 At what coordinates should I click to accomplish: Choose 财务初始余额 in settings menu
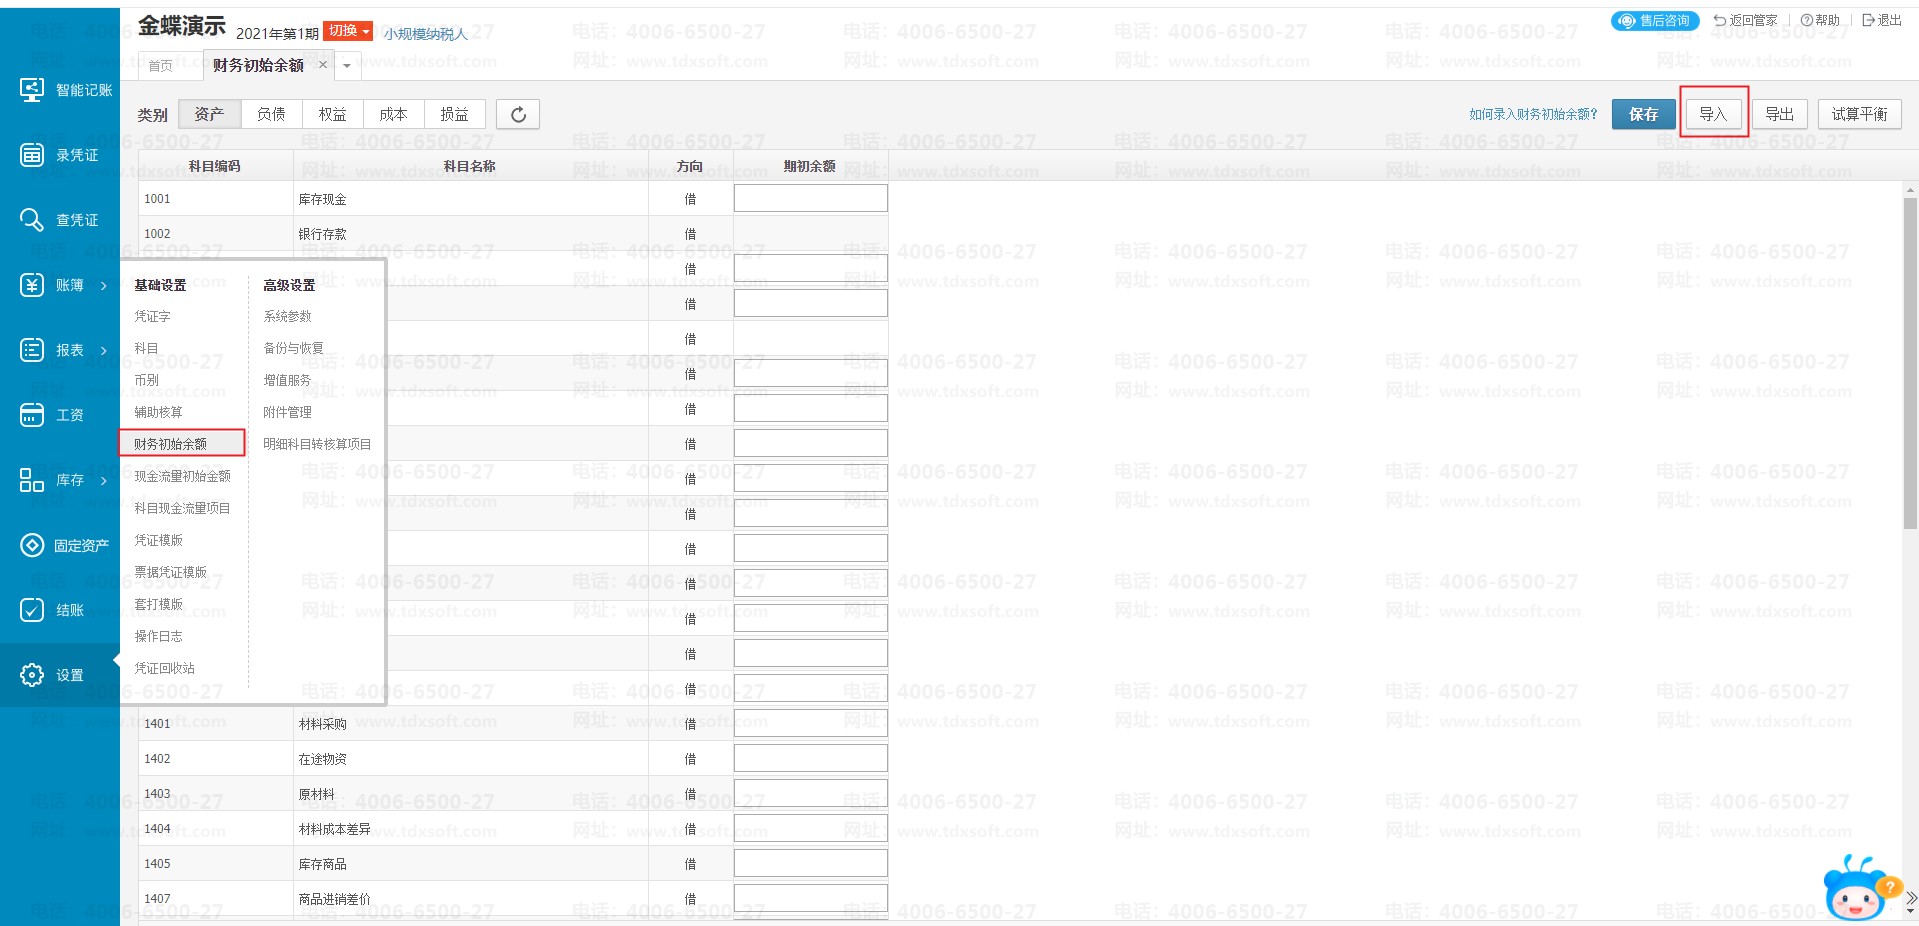[171, 444]
